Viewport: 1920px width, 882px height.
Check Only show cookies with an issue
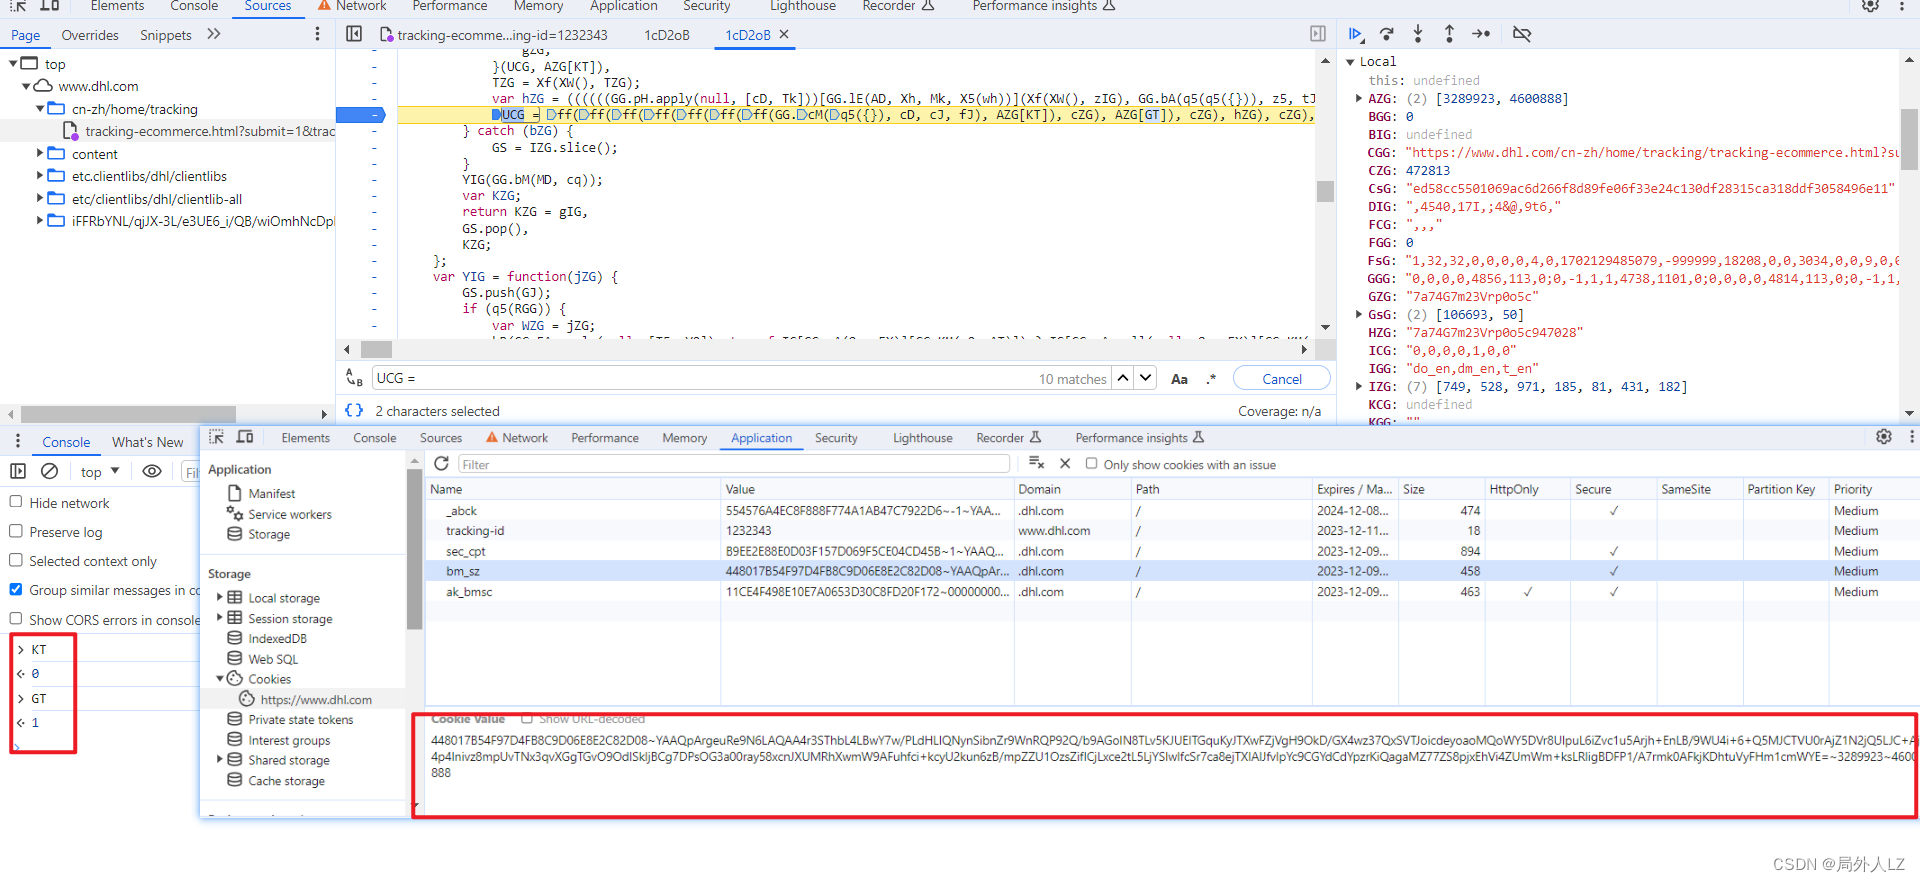1092,464
